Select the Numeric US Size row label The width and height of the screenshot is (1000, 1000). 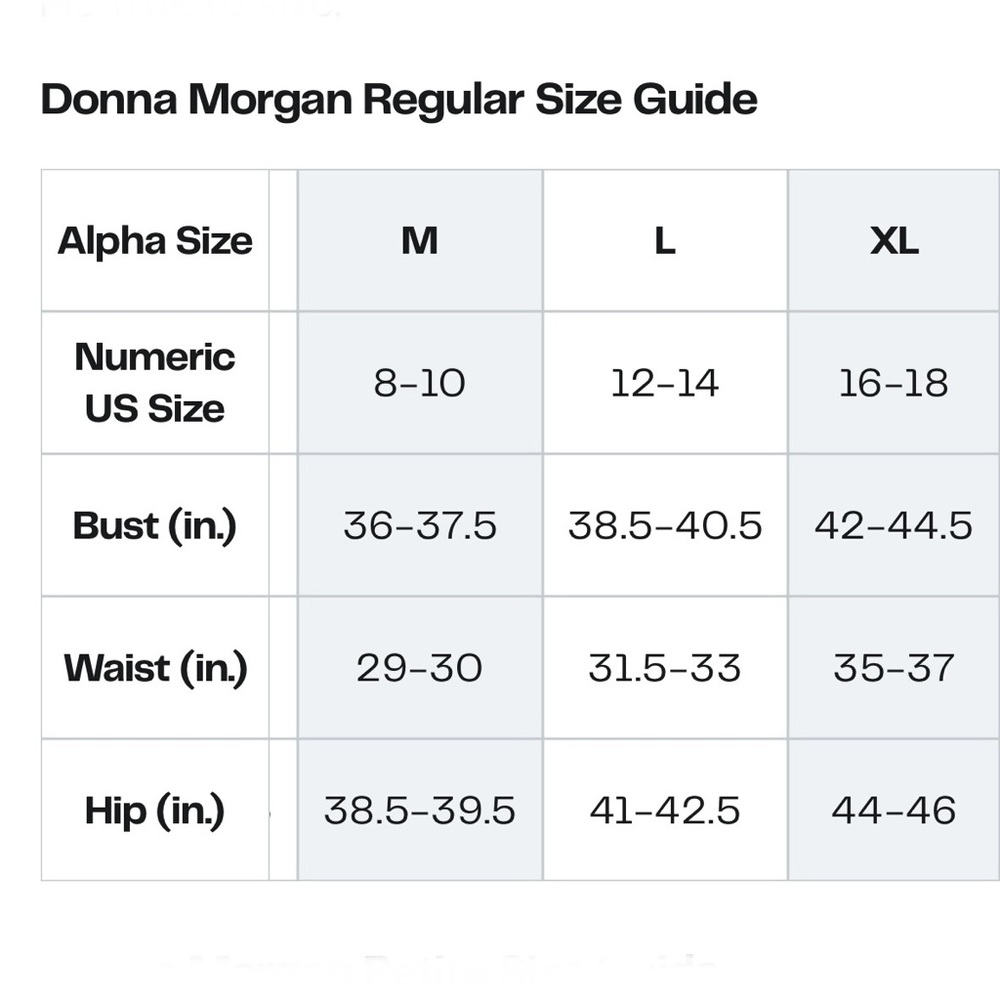pyautogui.click(x=155, y=383)
